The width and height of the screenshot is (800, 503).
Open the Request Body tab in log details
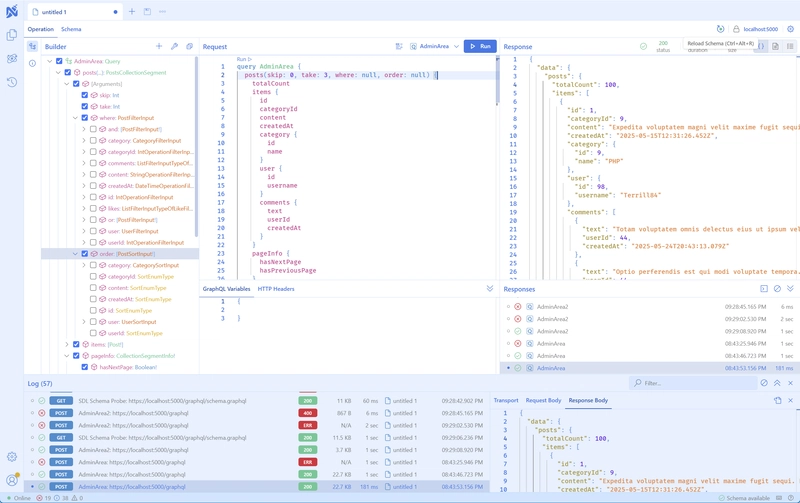pos(543,400)
